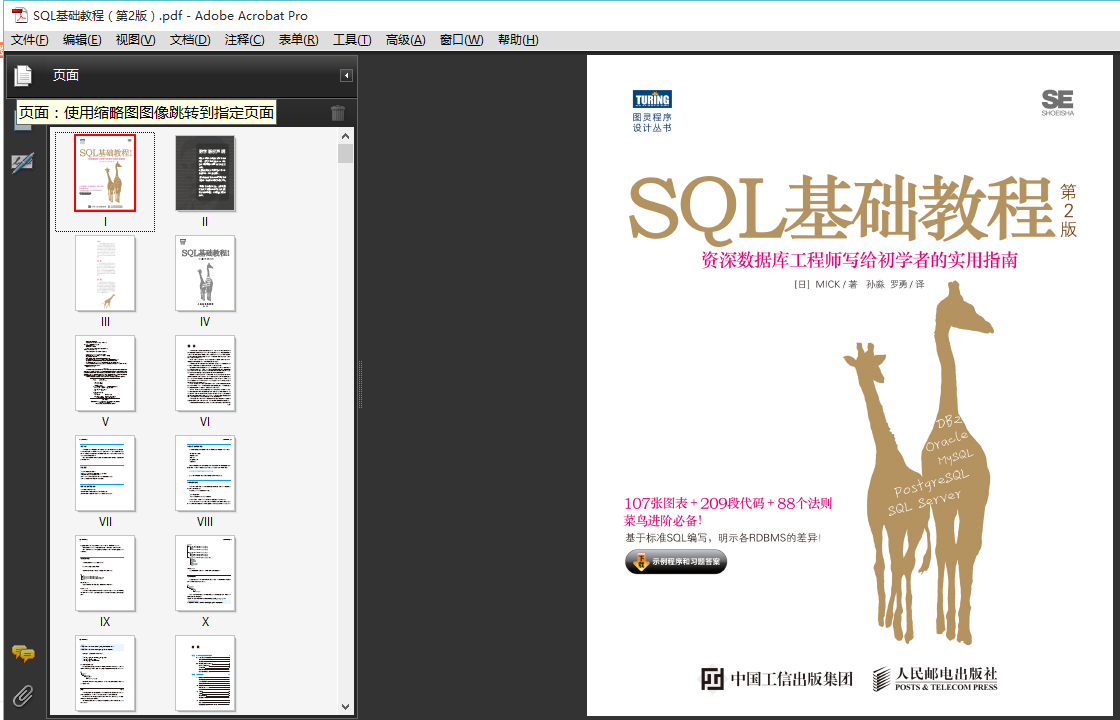1120x720 pixels.
Task: Click the SE SHOEISHA logo on the cover
Action: tap(1057, 102)
